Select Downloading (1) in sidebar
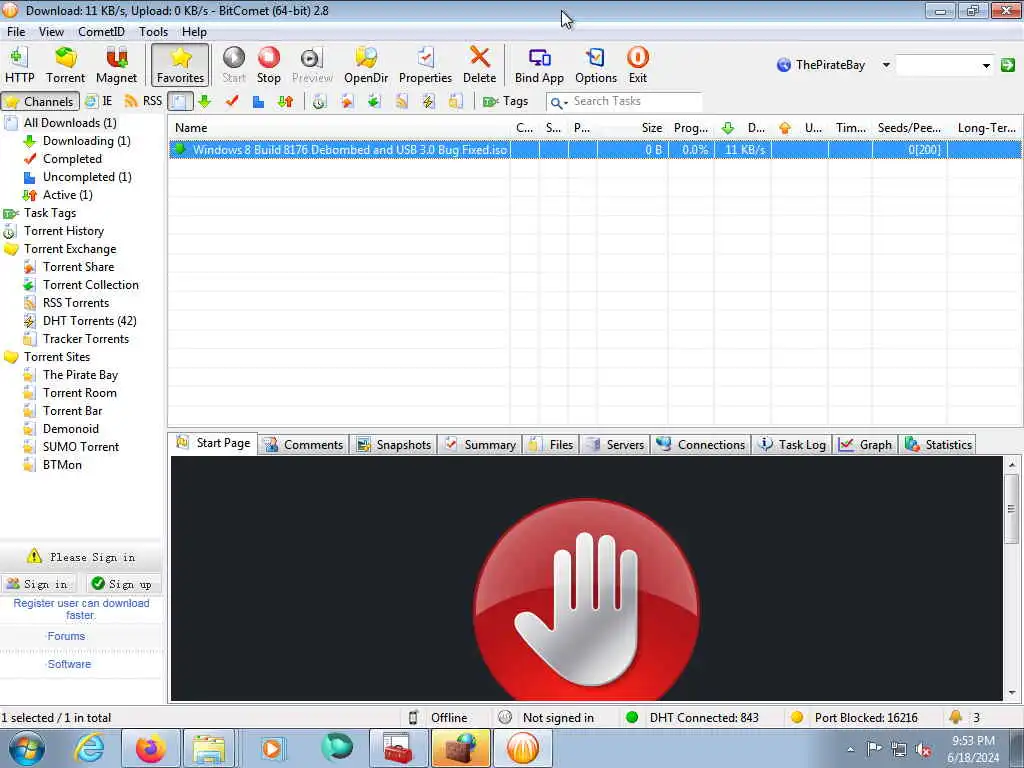Image resolution: width=1024 pixels, height=768 pixels. tap(86, 141)
